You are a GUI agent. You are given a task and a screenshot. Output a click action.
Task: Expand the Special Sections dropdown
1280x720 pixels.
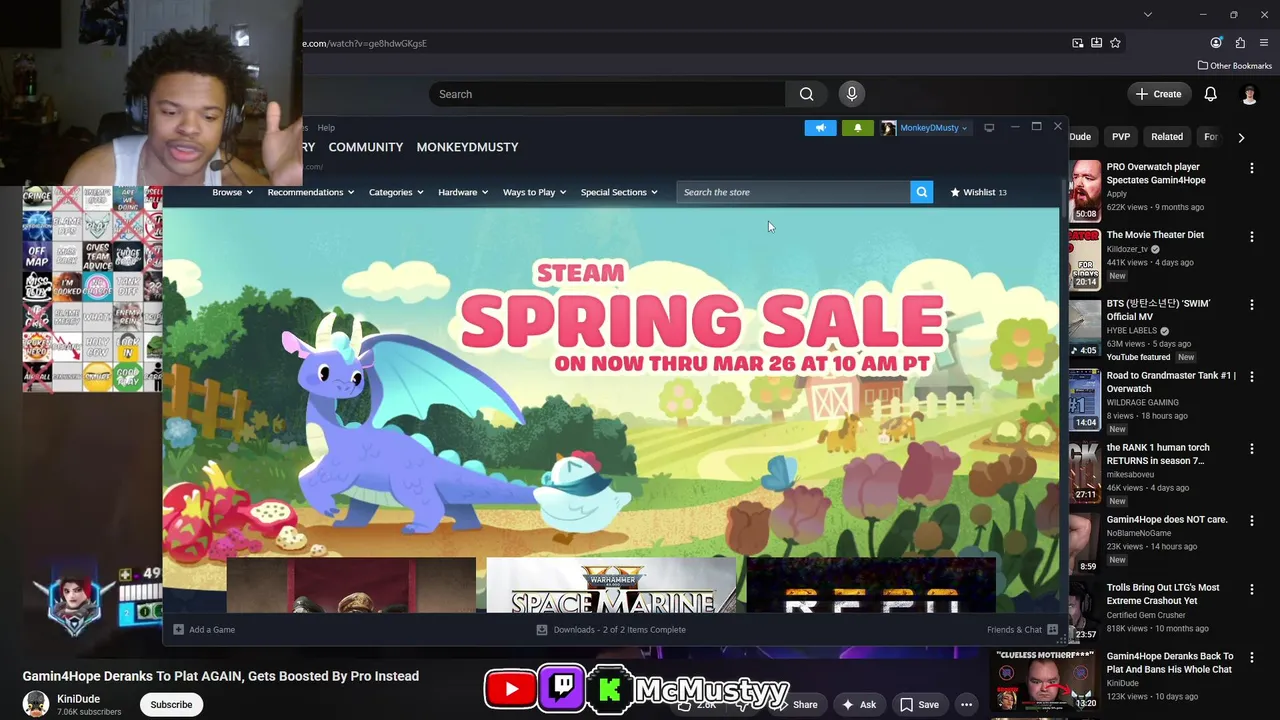[x=619, y=192]
